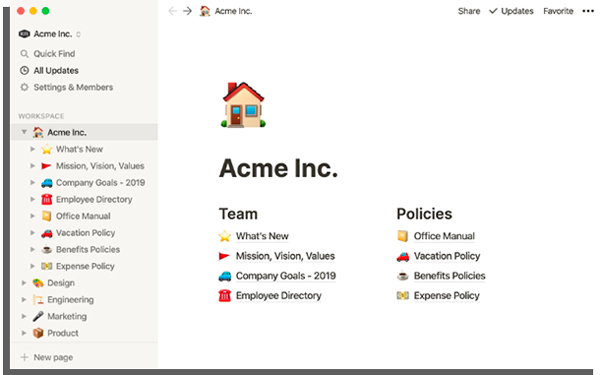Click the green macOS fullscreen button

[x=46, y=11]
